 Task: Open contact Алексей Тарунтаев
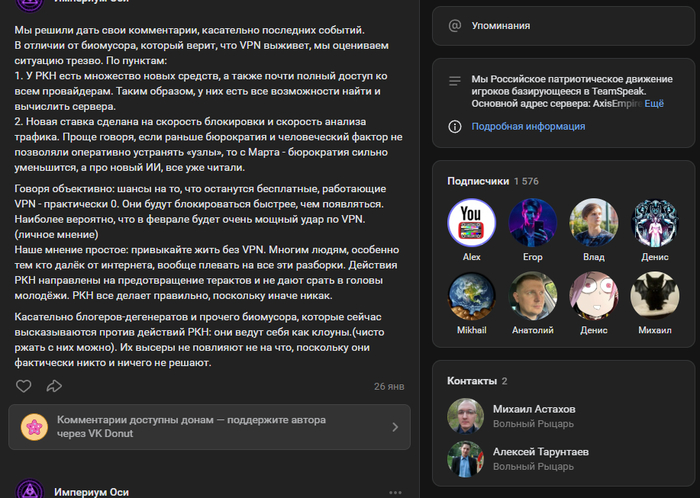[541, 452]
